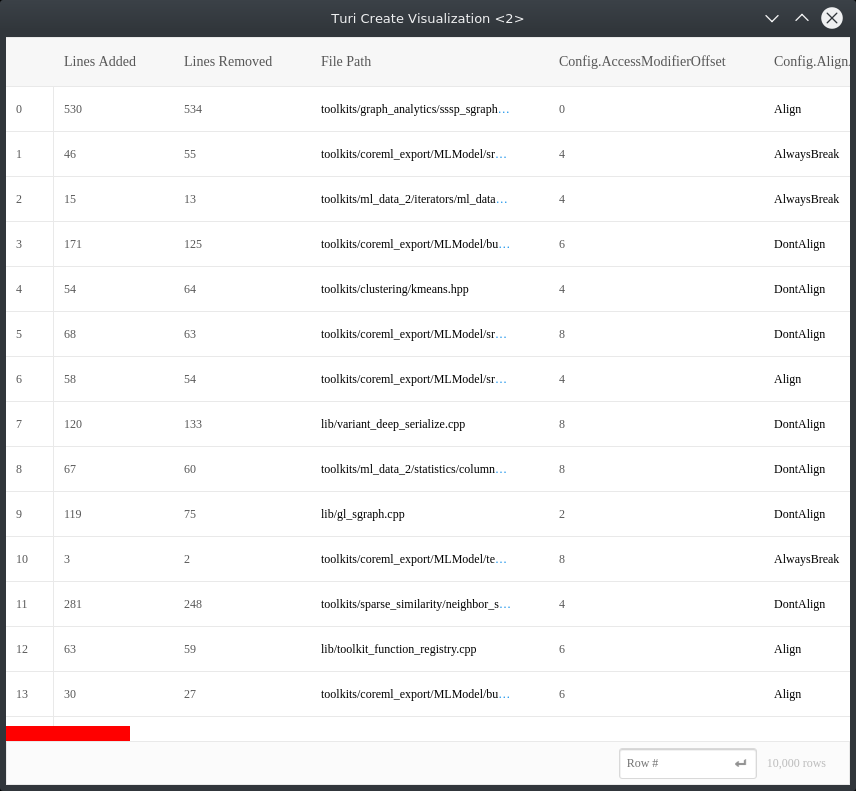Click Lines Added value 530
Viewport: 856px width, 791px height.
73,109
